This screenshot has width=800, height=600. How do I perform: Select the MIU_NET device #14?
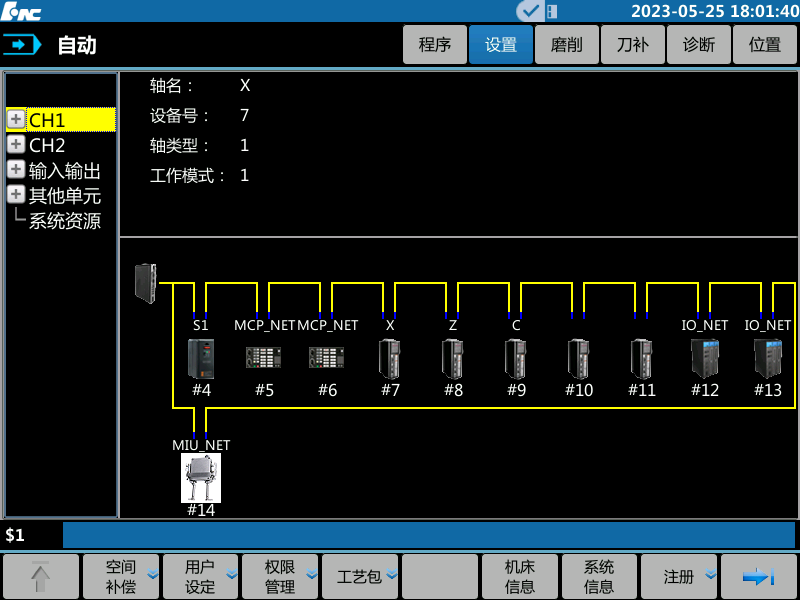coord(201,478)
